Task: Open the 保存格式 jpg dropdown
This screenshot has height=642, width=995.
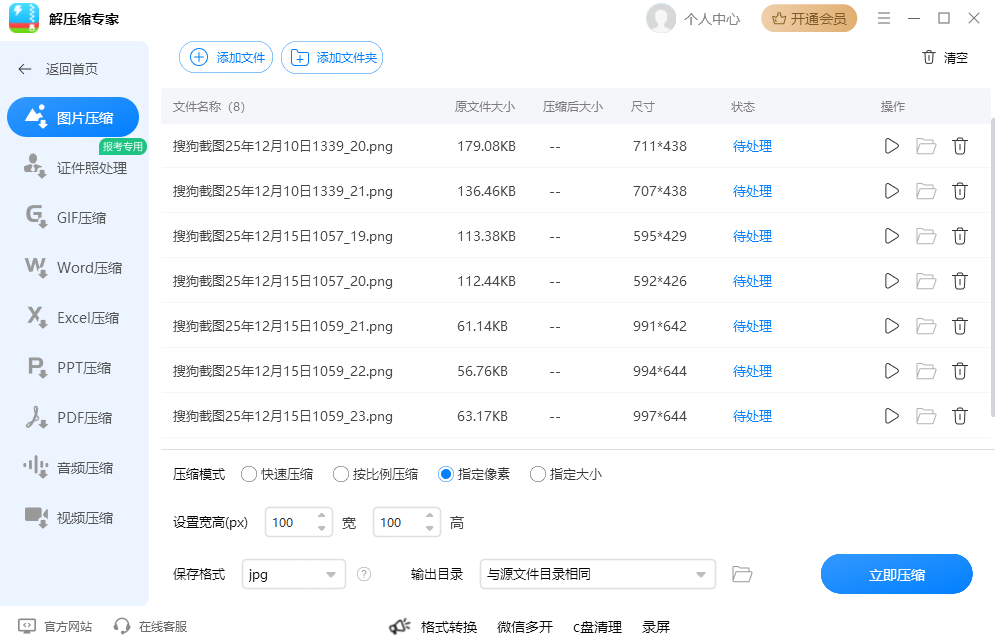Action: point(293,574)
